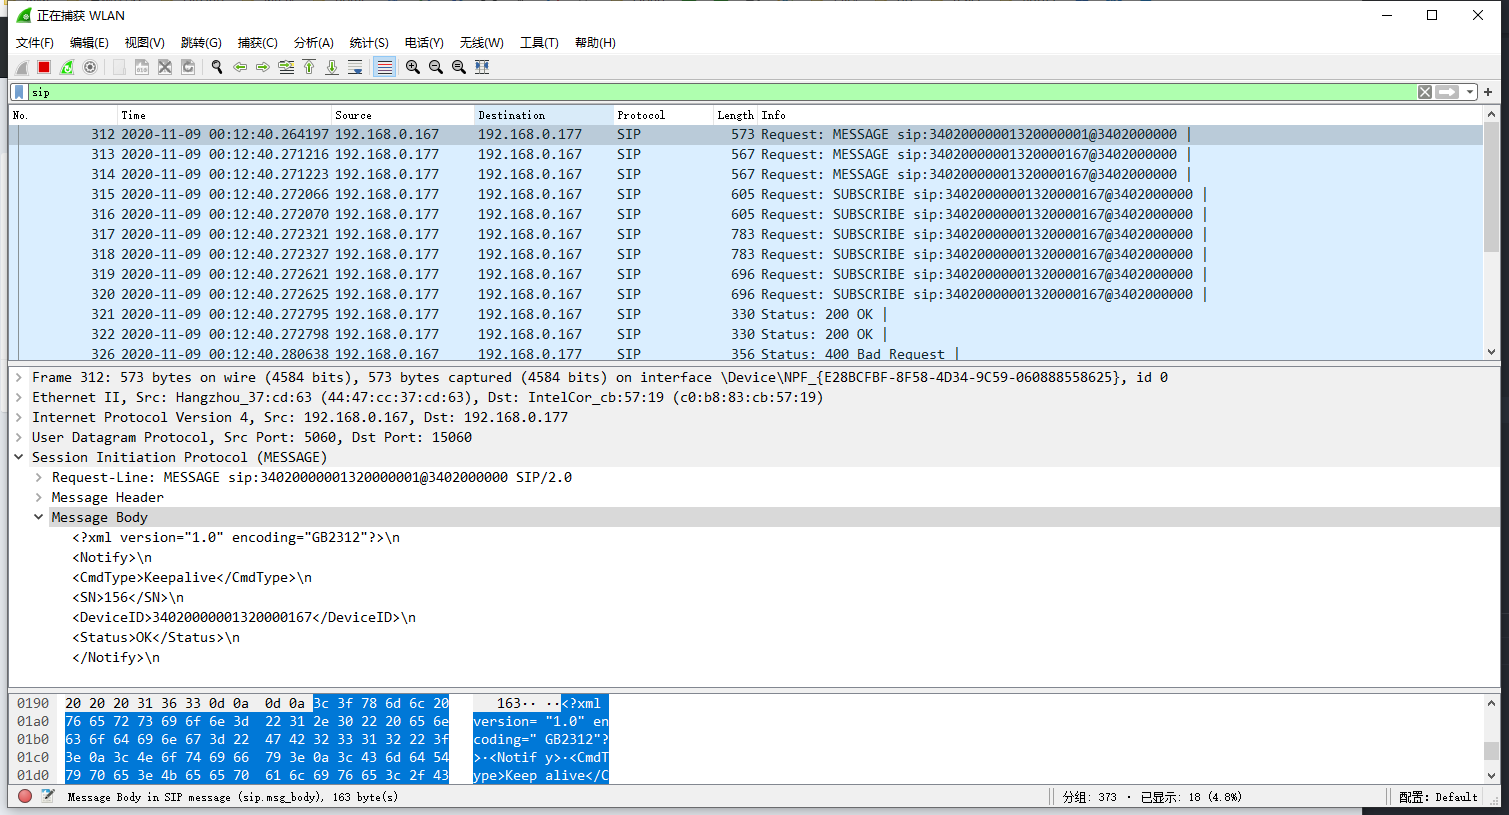Sort packets by the Time column
This screenshot has height=815, width=1509.
[x=224, y=115]
